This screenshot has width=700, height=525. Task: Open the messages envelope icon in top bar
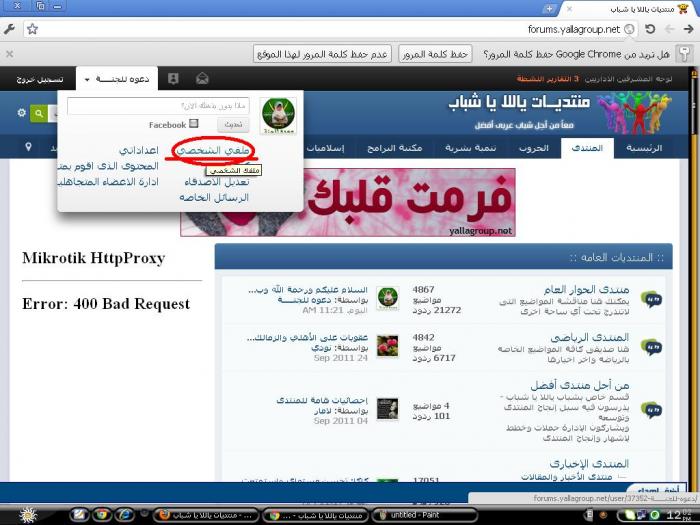pos(202,78)
